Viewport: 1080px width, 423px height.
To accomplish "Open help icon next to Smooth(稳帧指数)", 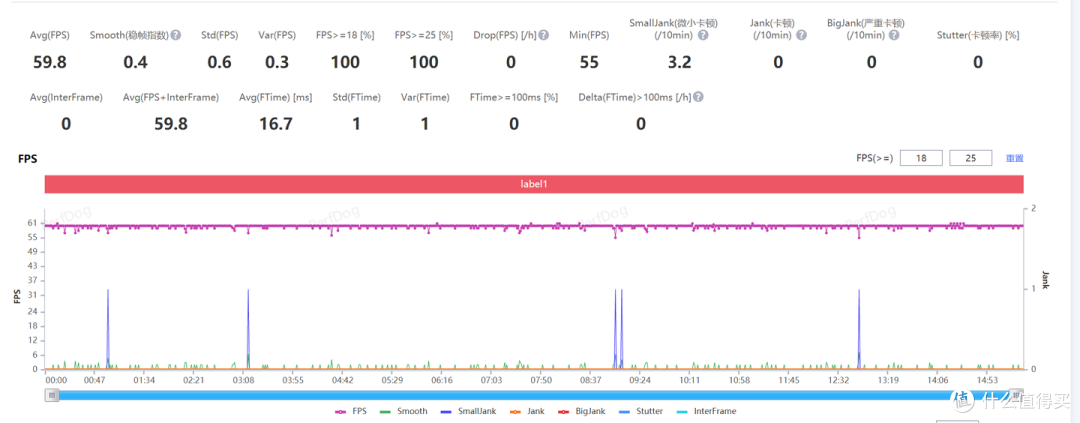I will (x=176, y=35).
